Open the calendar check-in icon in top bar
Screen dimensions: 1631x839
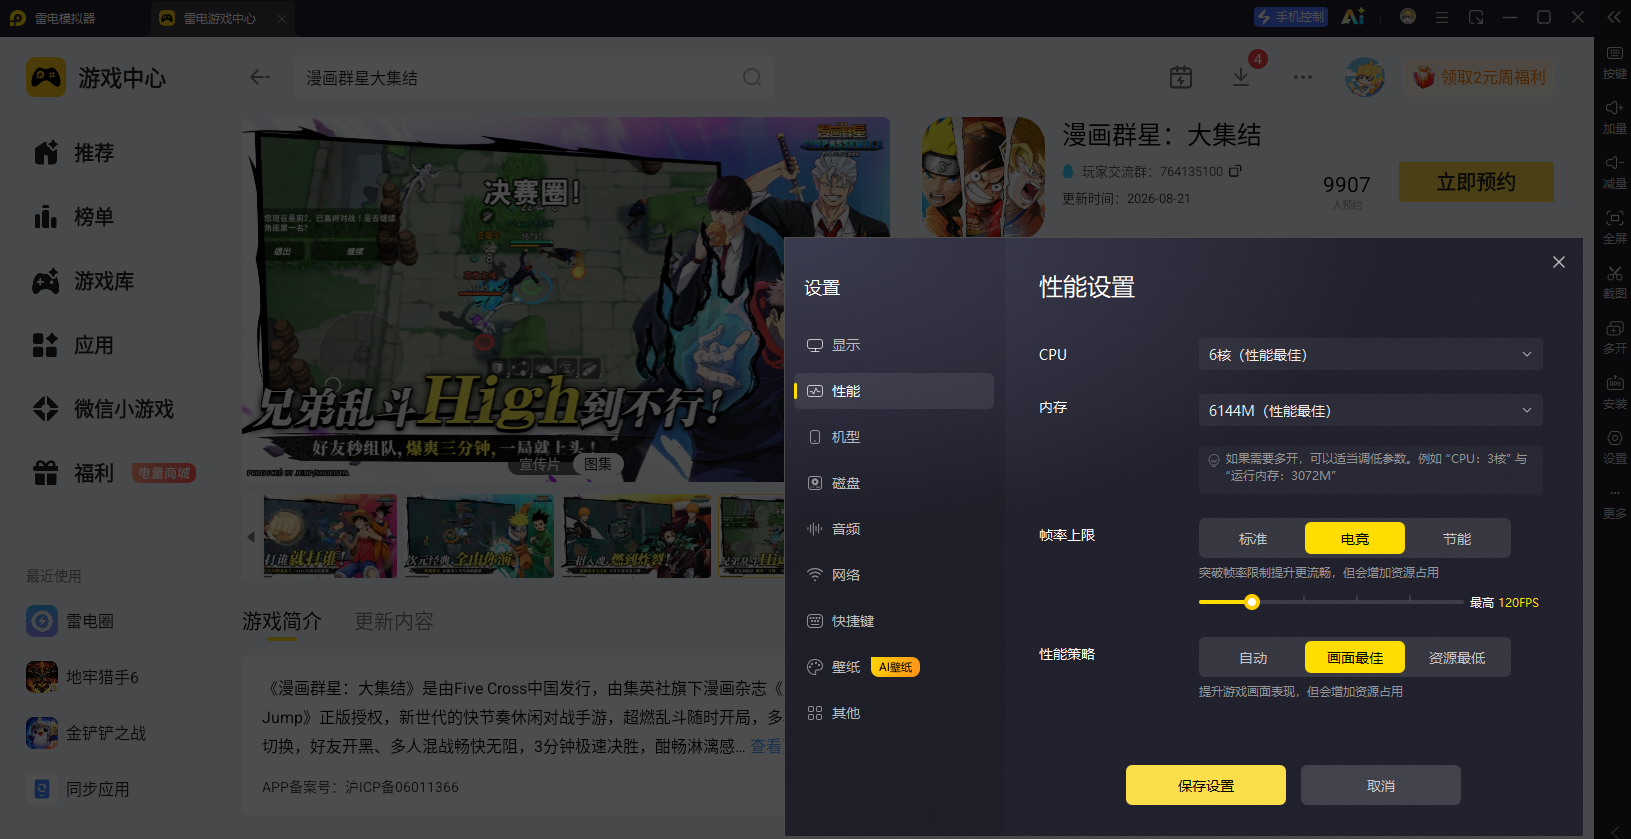click(1181, 77)
